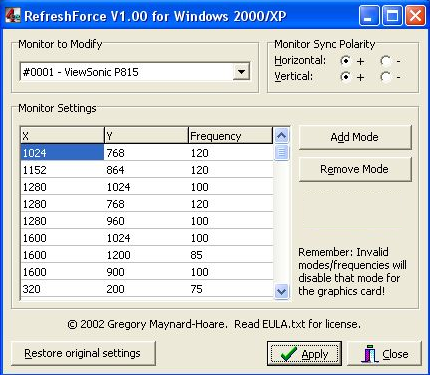Screen dimensions: 430x375
Task: Click the door icon on Close
Action: (x=369, y=354)
